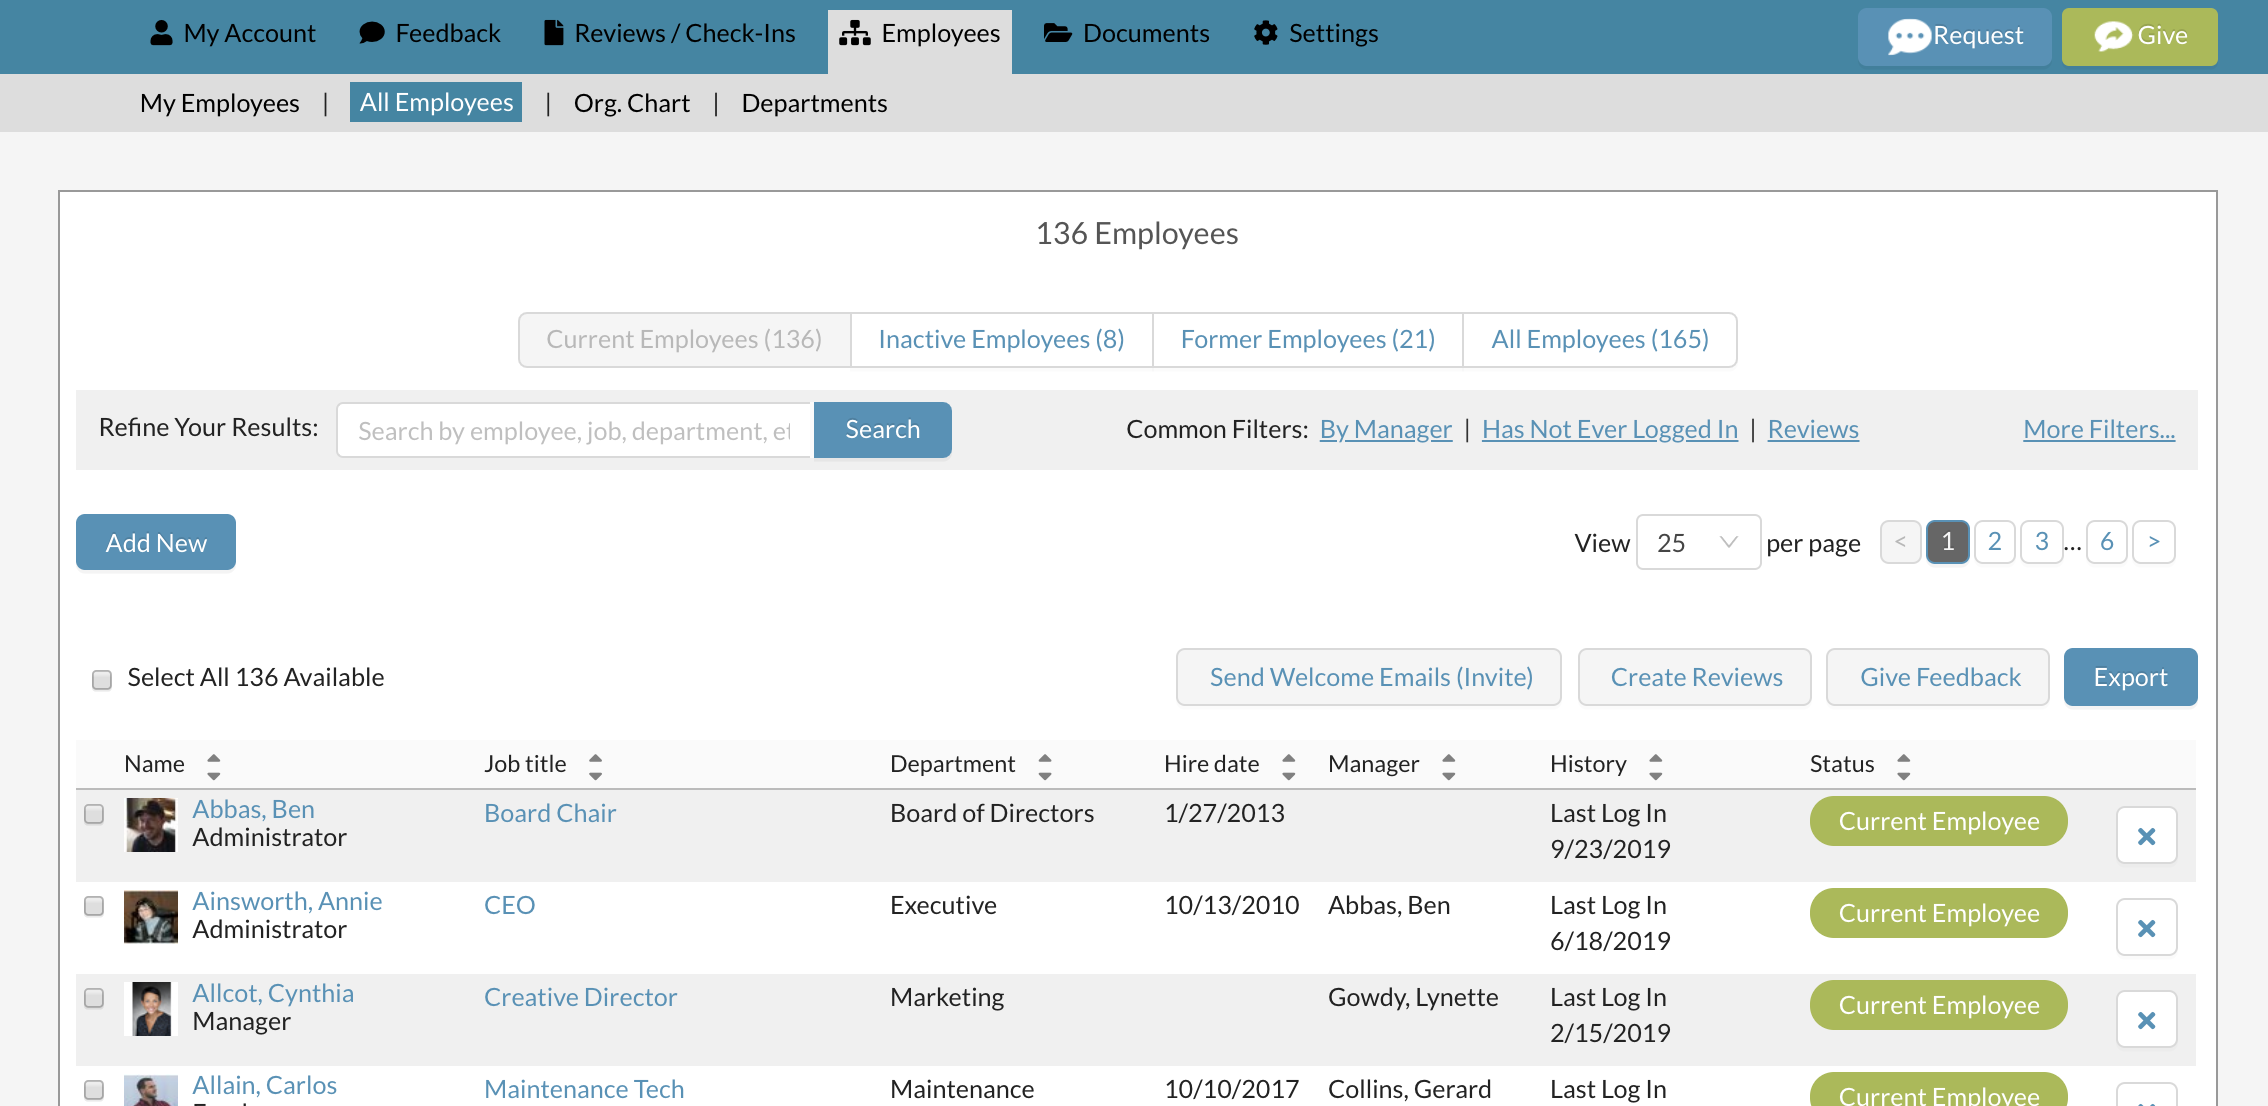Open Ainsworth, Annie employee link

pyautogui.click(x=287, y=901)
